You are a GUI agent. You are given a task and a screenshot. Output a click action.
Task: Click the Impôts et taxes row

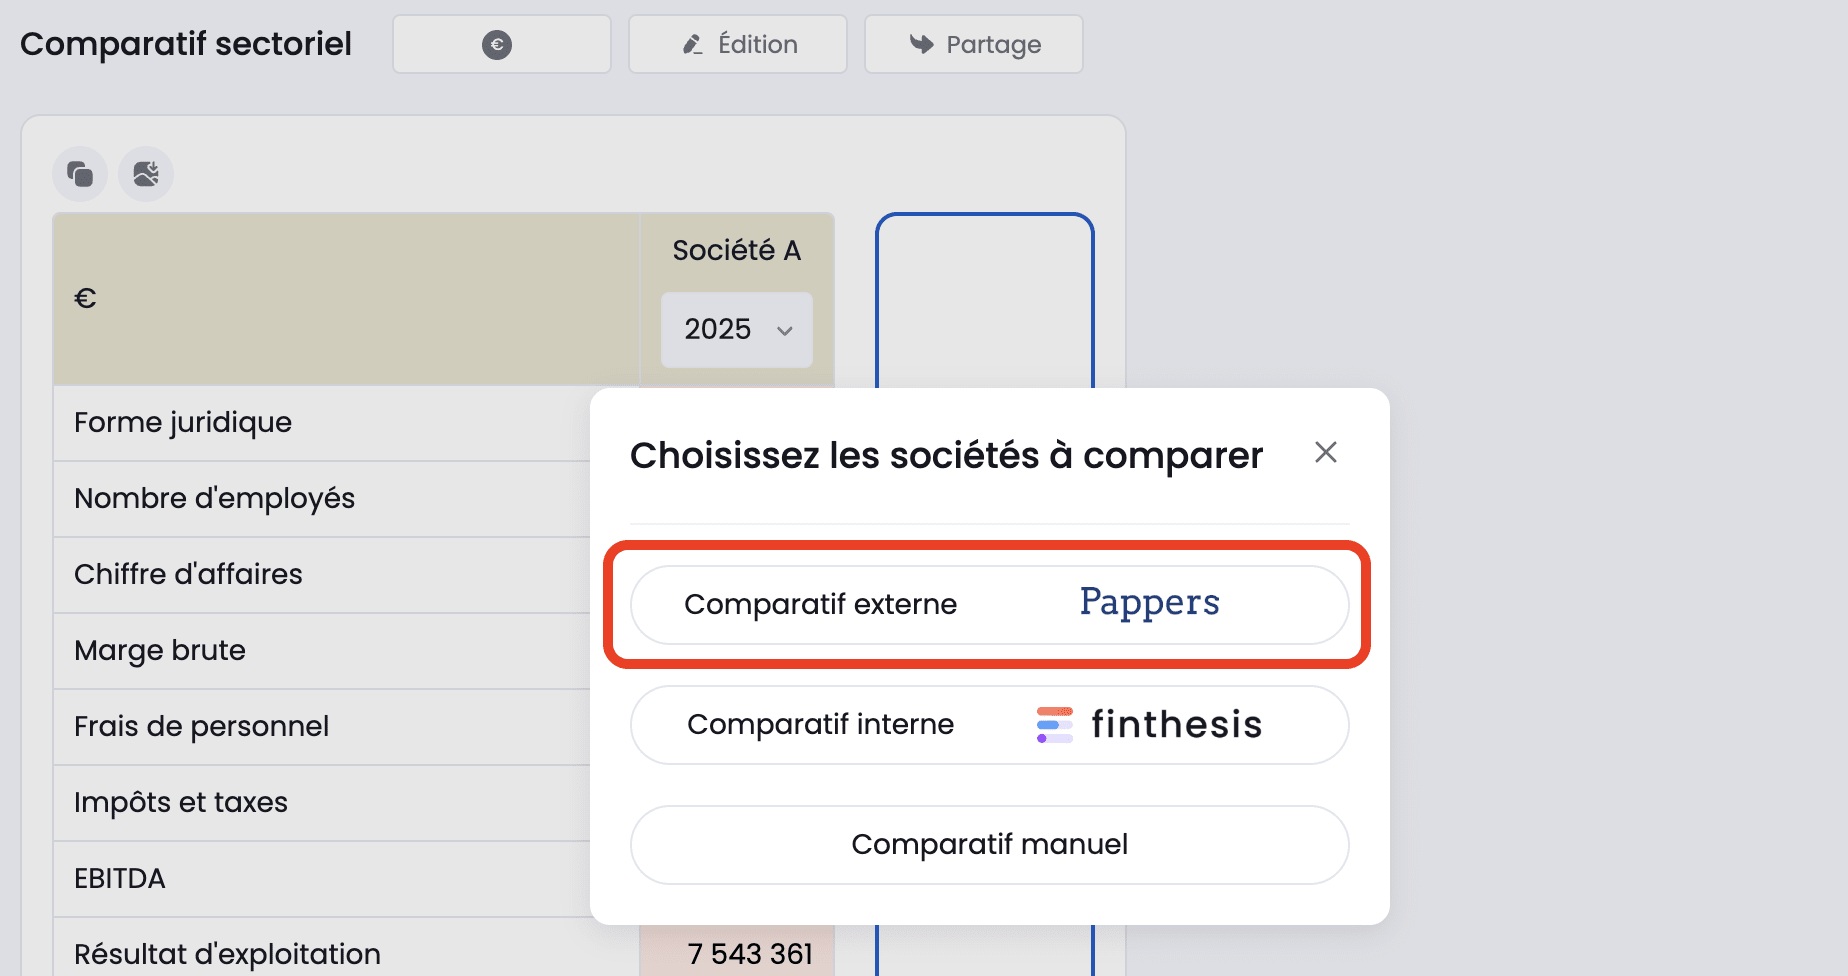pos(181,803)
